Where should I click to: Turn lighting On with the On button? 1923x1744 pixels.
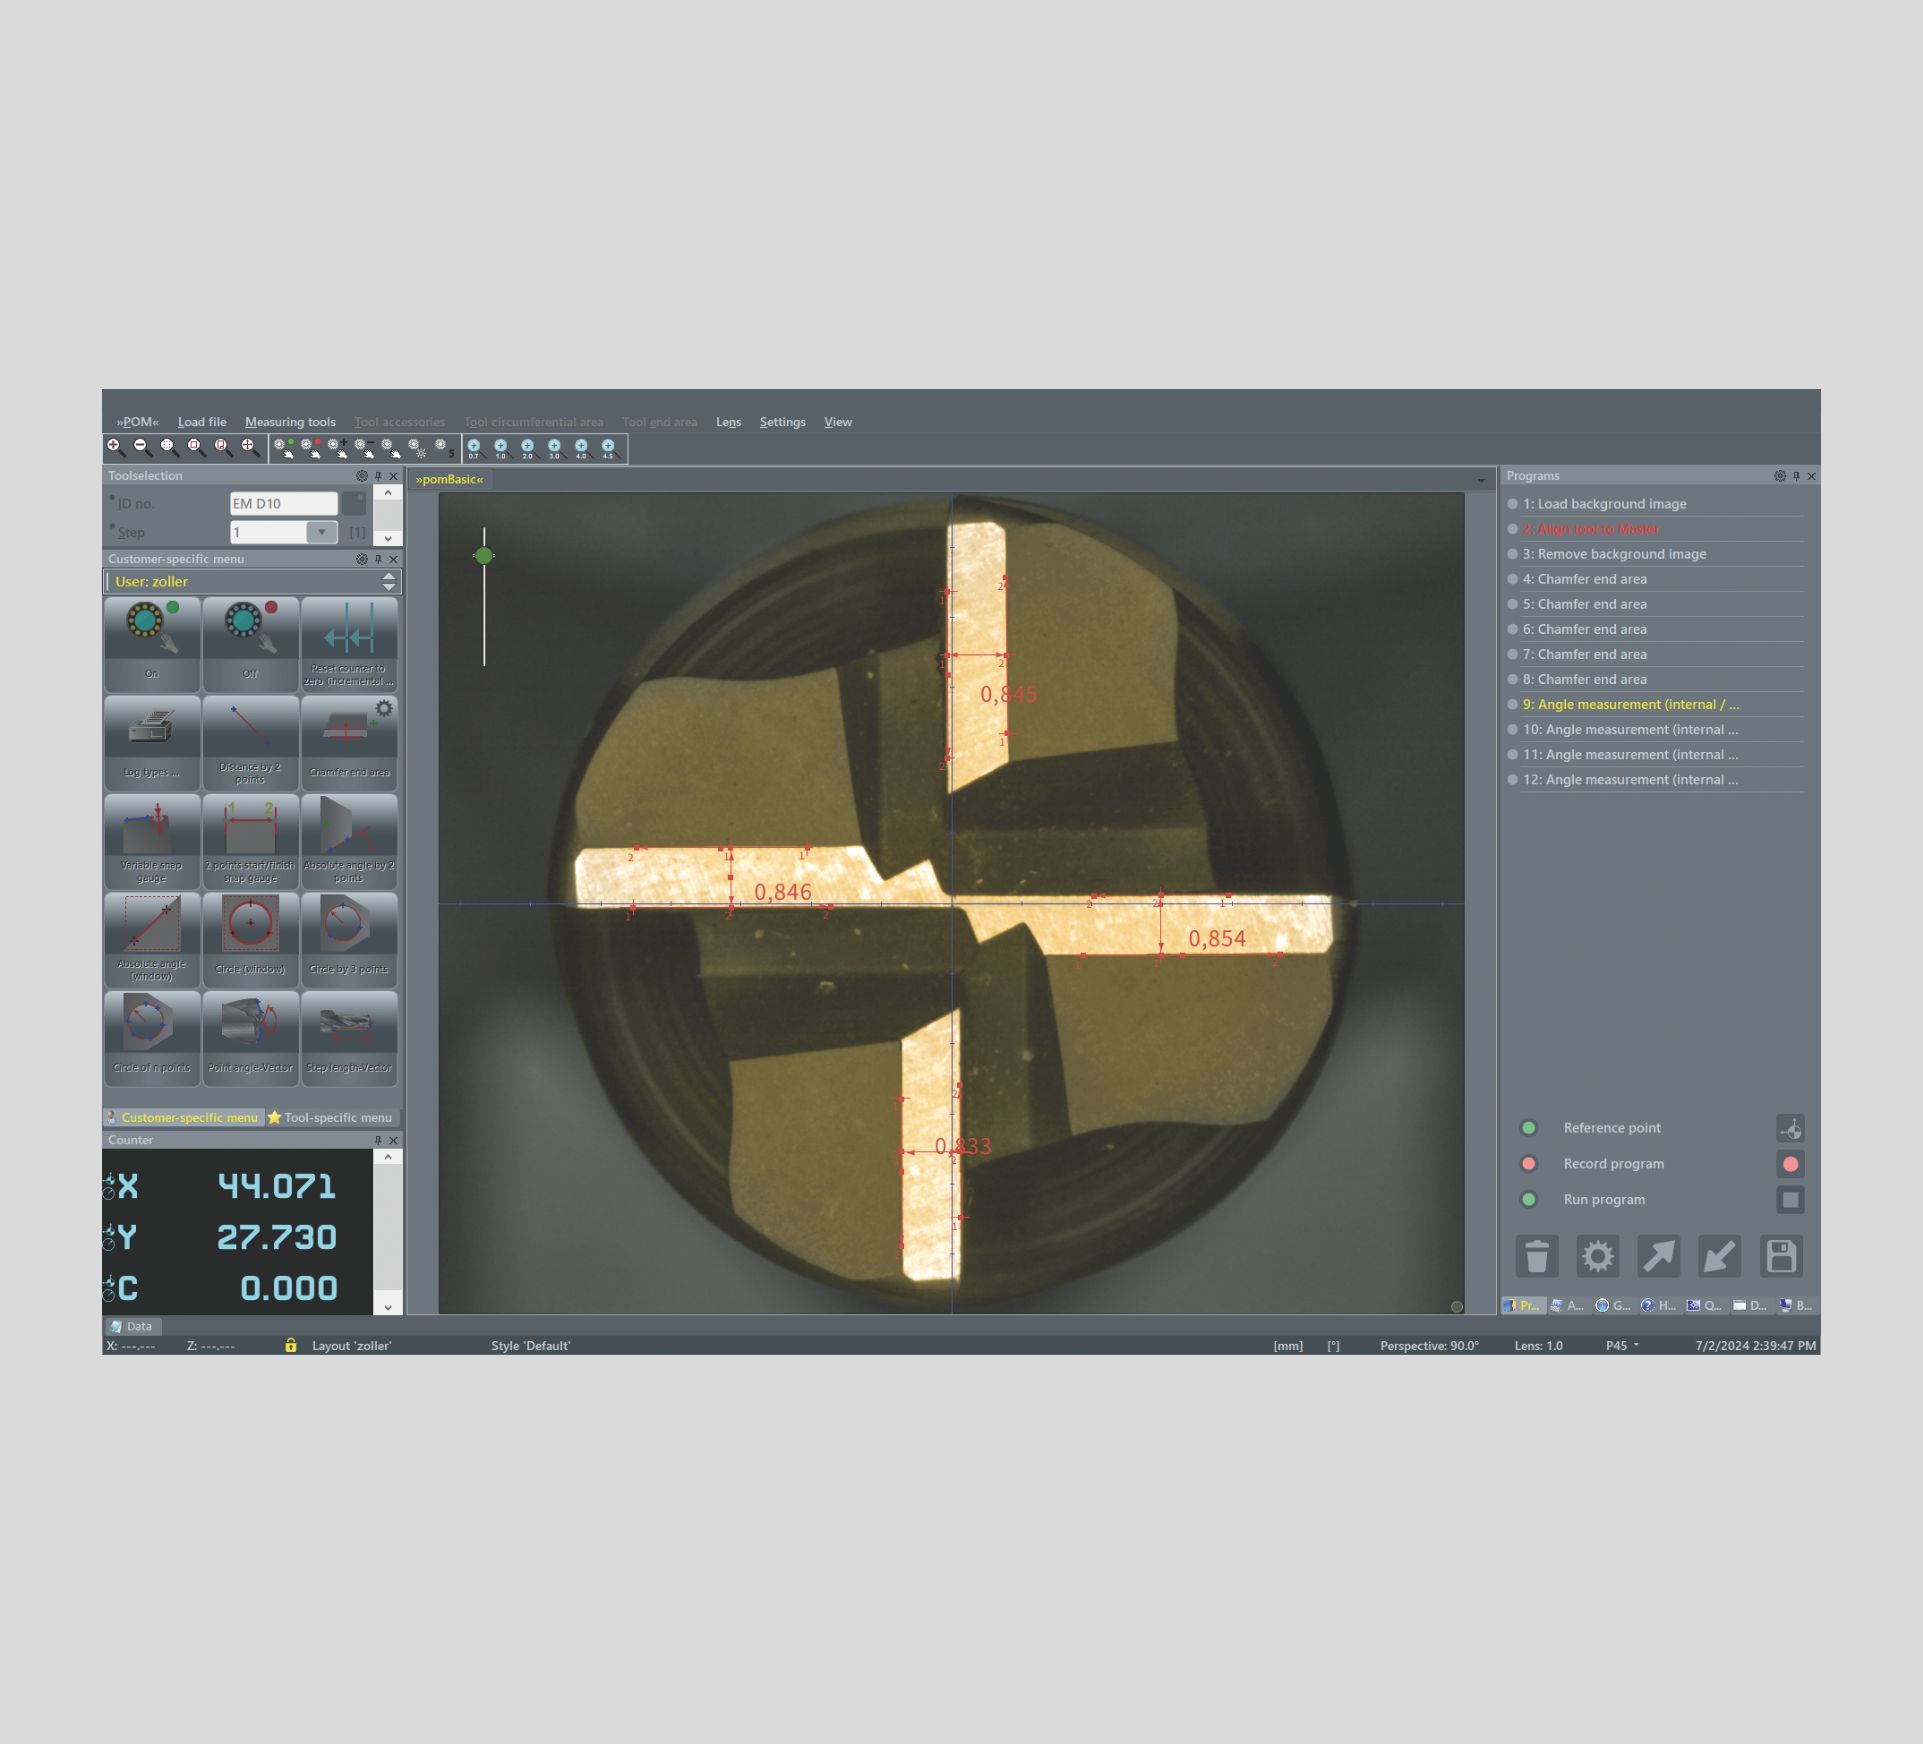[152, 643]
